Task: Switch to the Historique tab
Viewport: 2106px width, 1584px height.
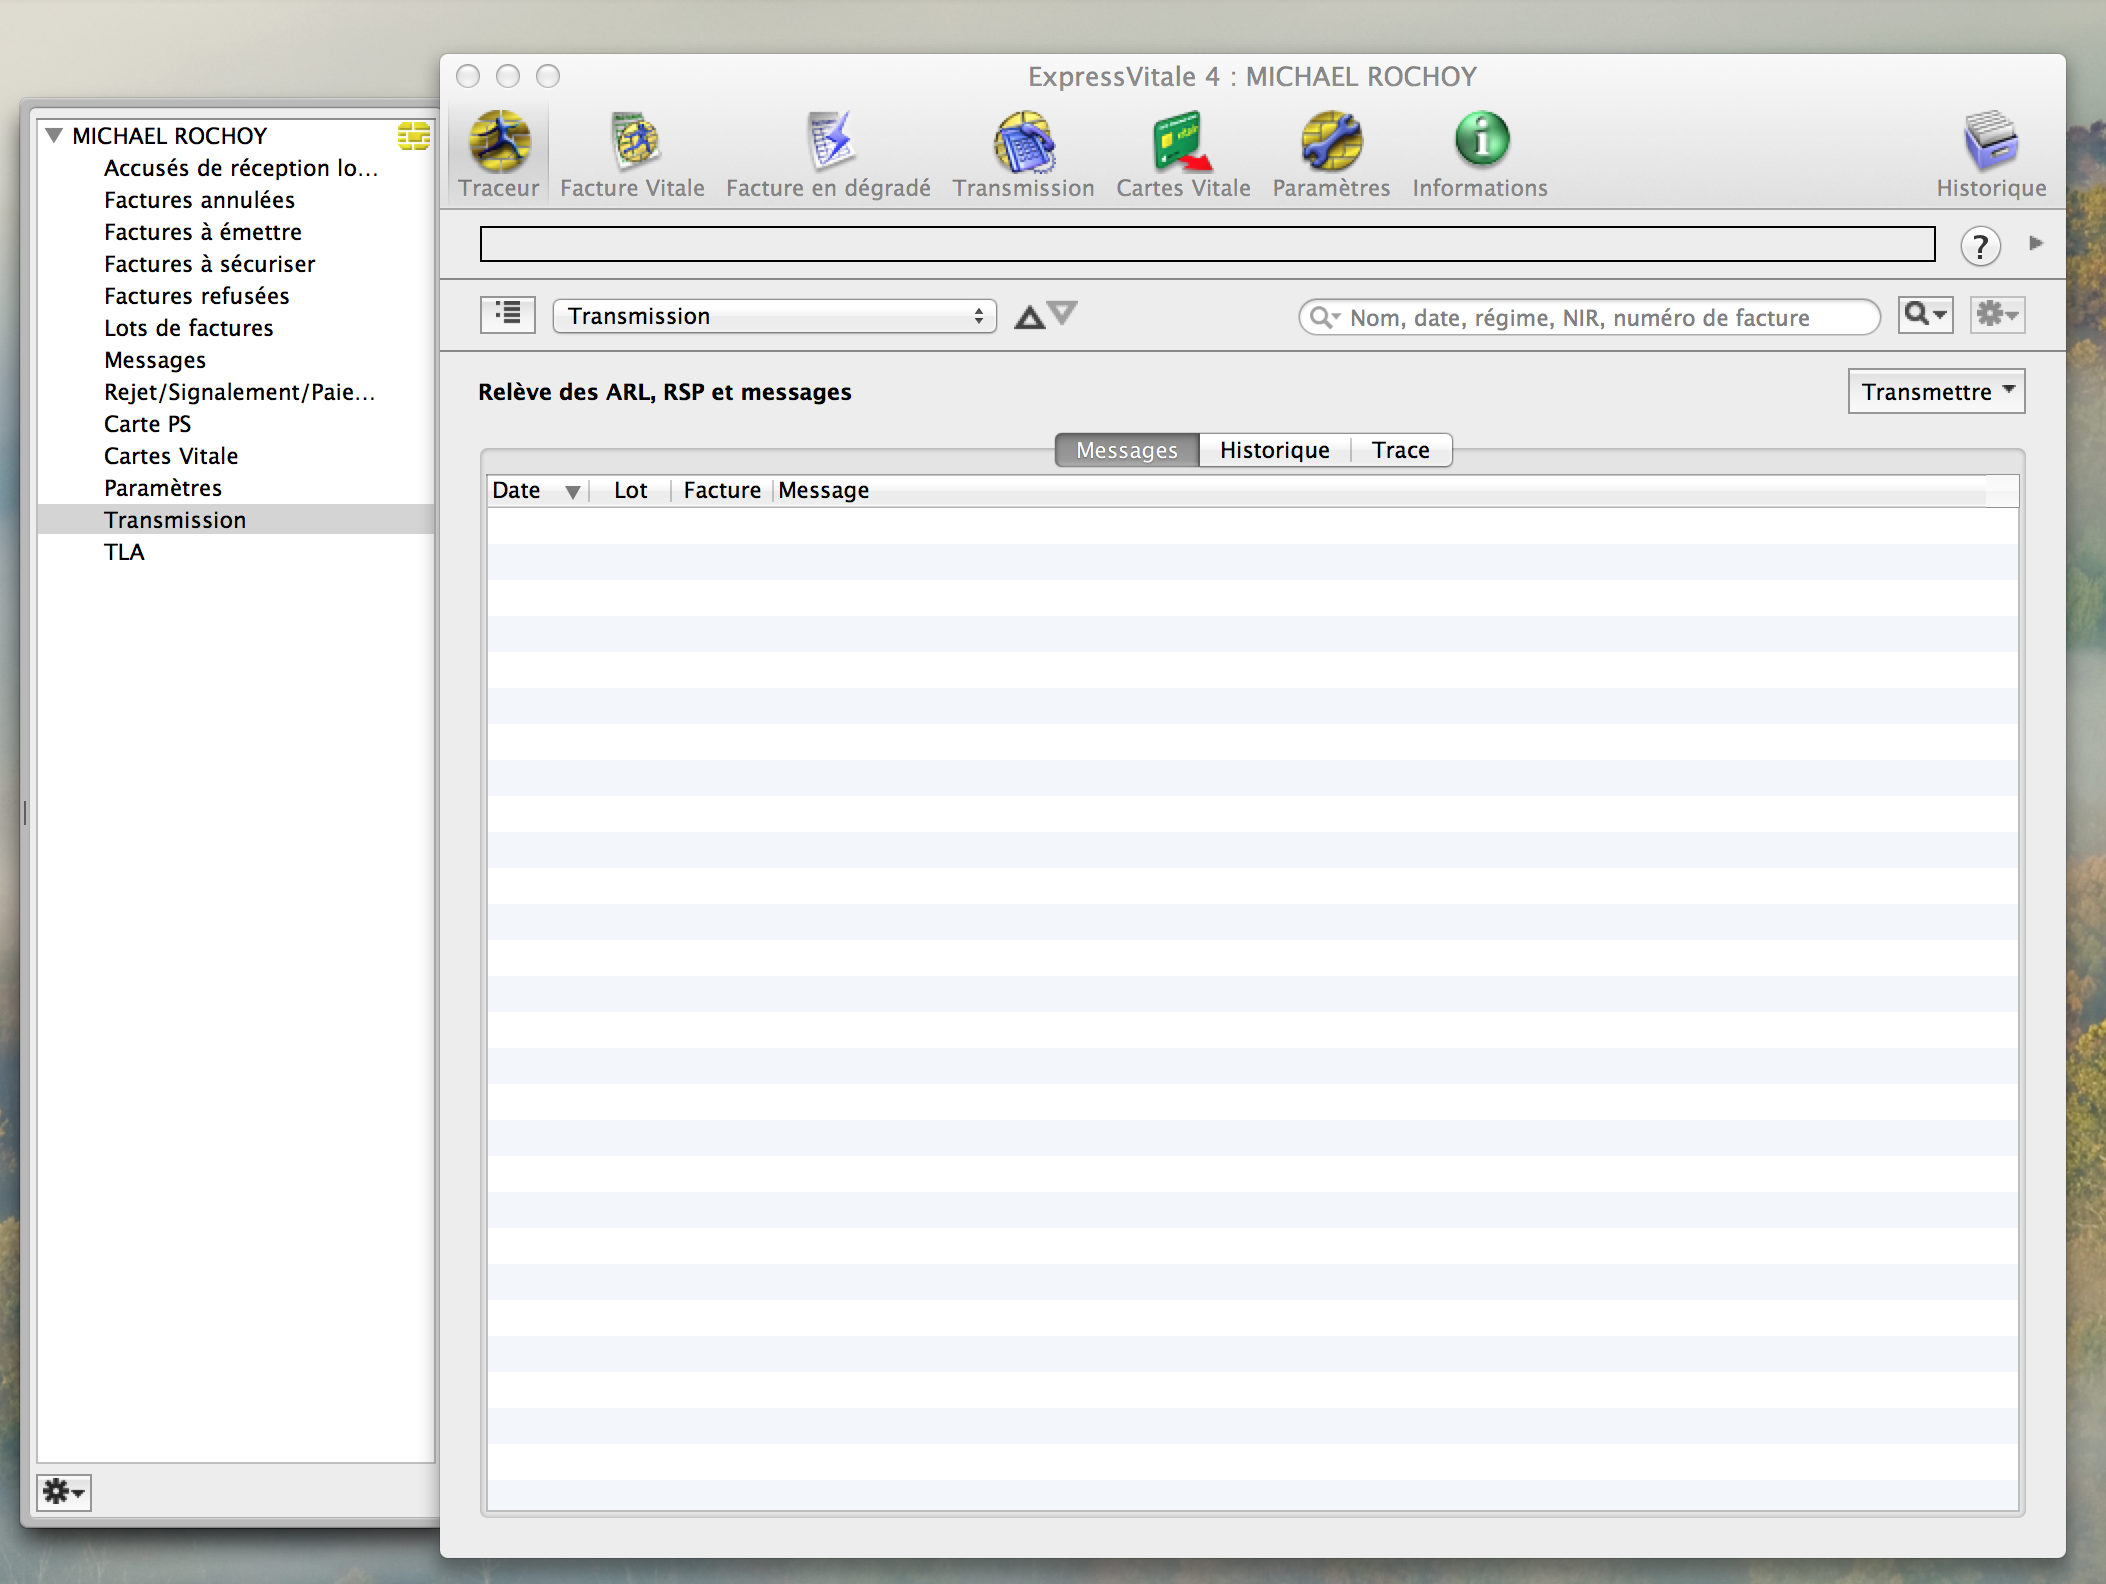Action: click(x=1275, y=450)
